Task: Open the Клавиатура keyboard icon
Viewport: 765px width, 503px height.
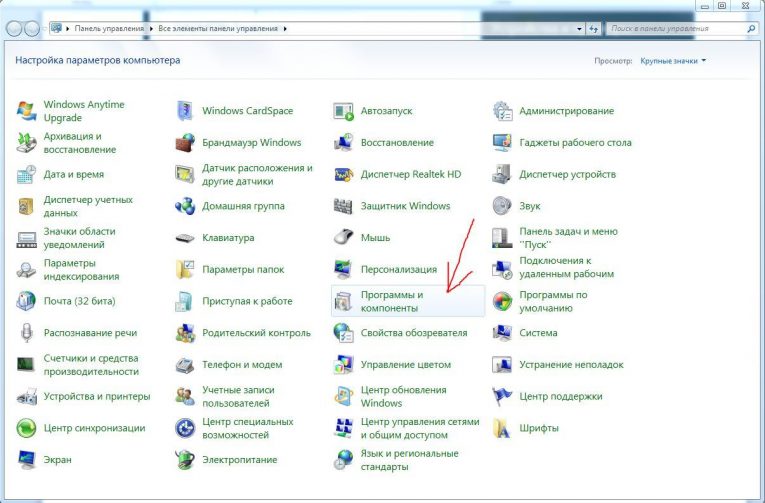Action: pyautogui.click(x=185, y=238)
